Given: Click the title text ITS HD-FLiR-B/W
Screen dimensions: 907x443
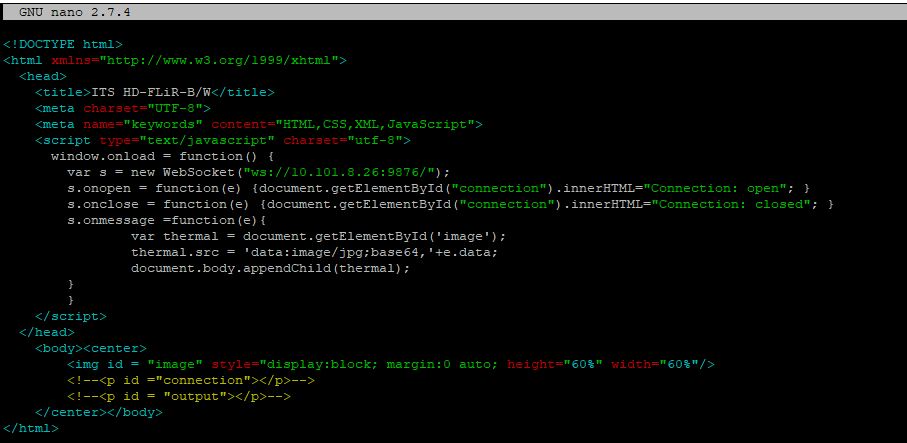Looking at the screenshot, I should coord(150,92).
